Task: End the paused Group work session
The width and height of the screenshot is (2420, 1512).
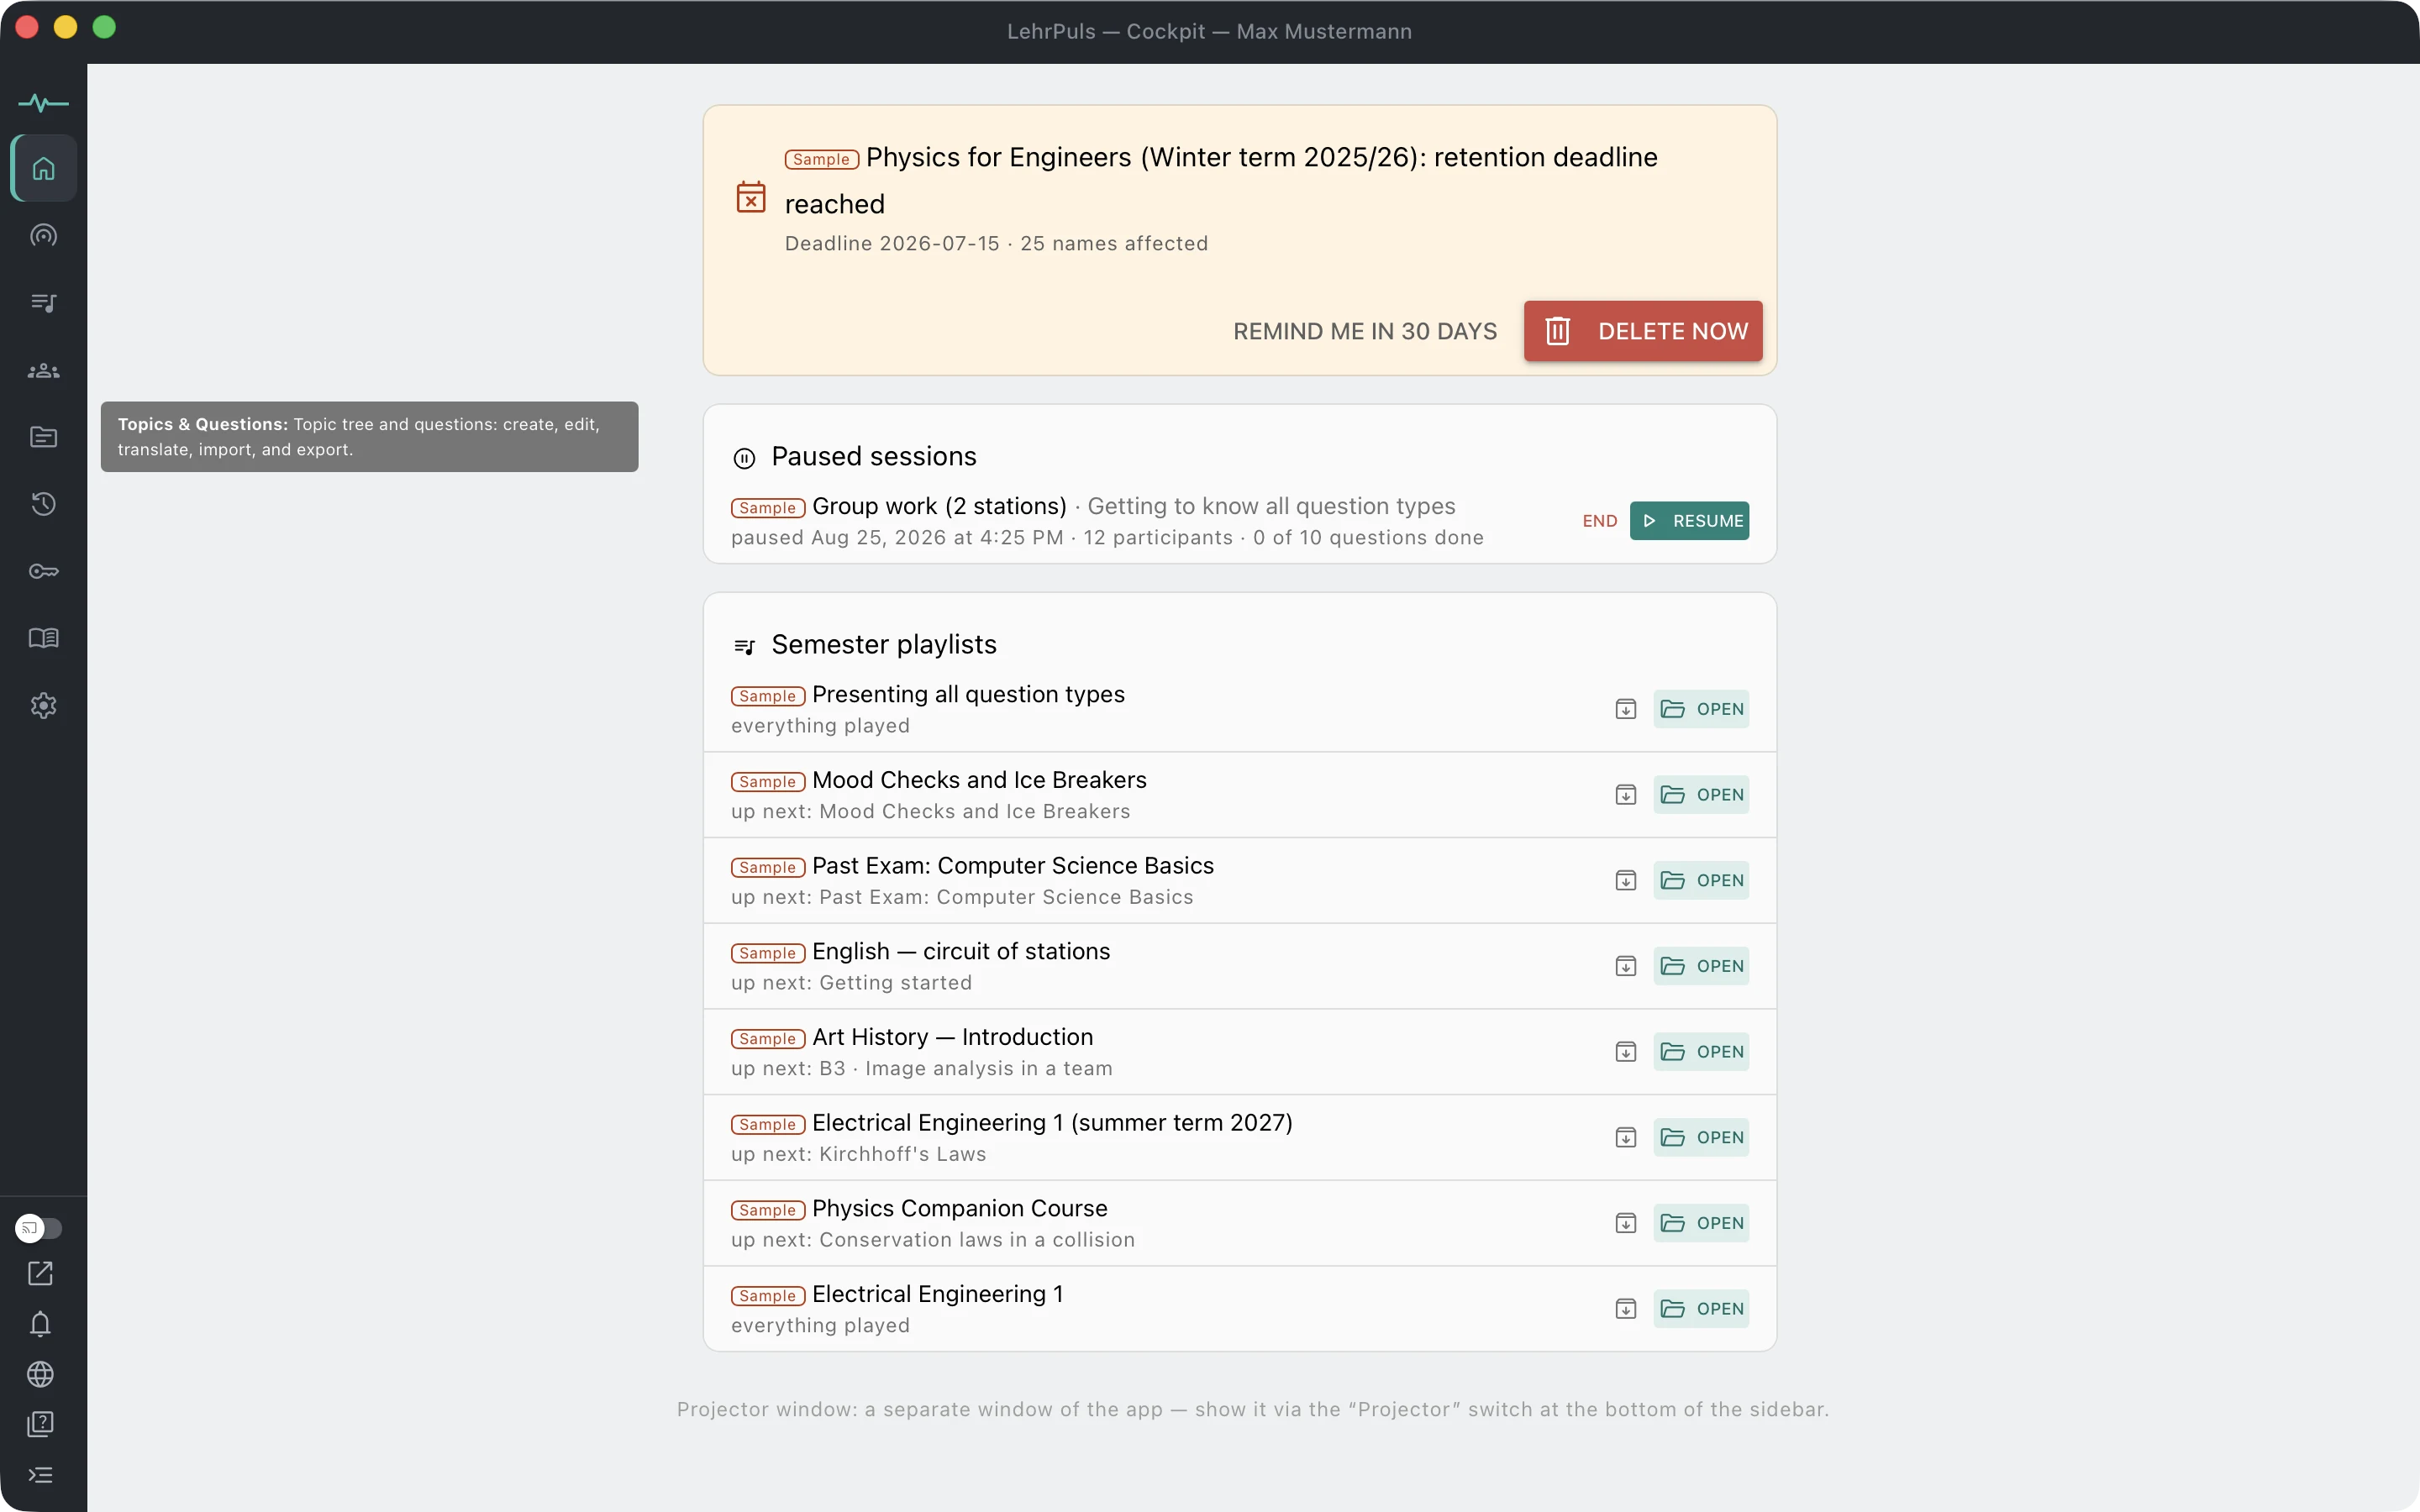Action: (x=1599, y=521)
